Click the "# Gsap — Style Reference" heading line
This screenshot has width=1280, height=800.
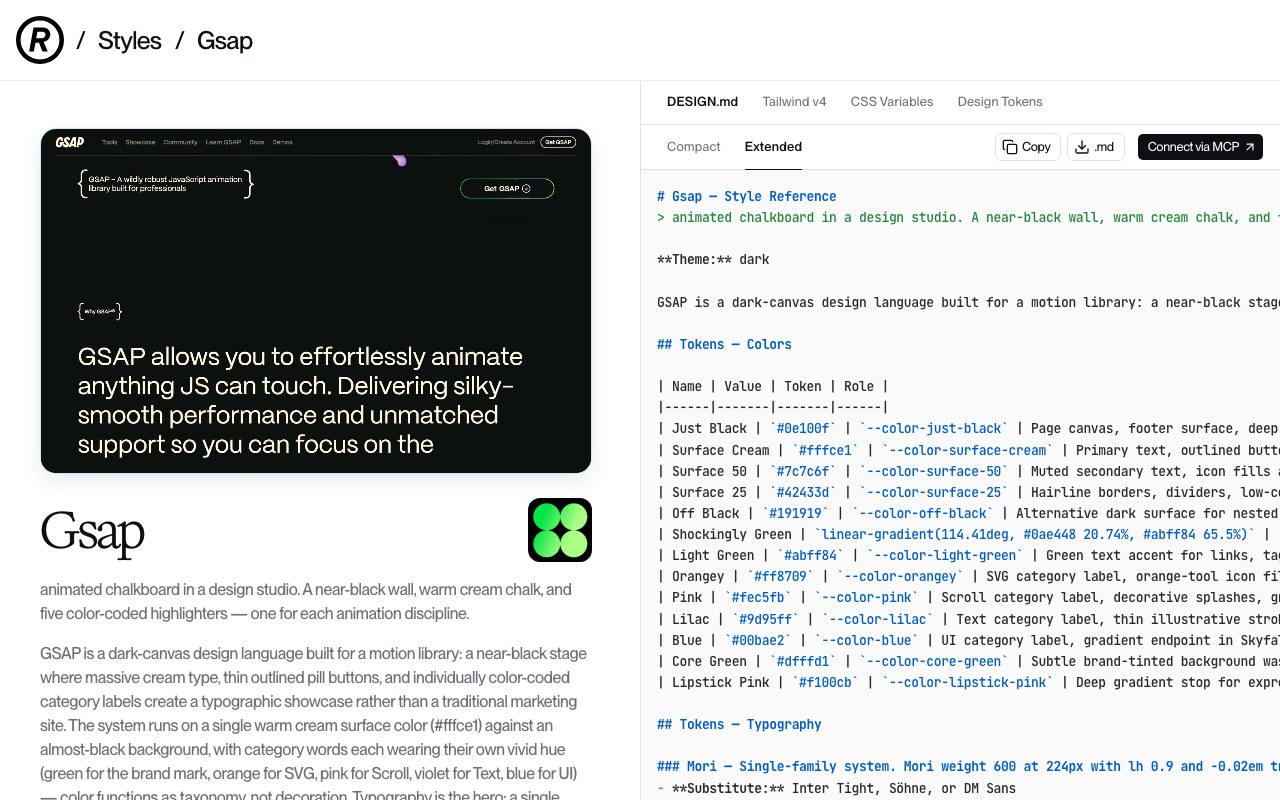click(x=747, y=197)
